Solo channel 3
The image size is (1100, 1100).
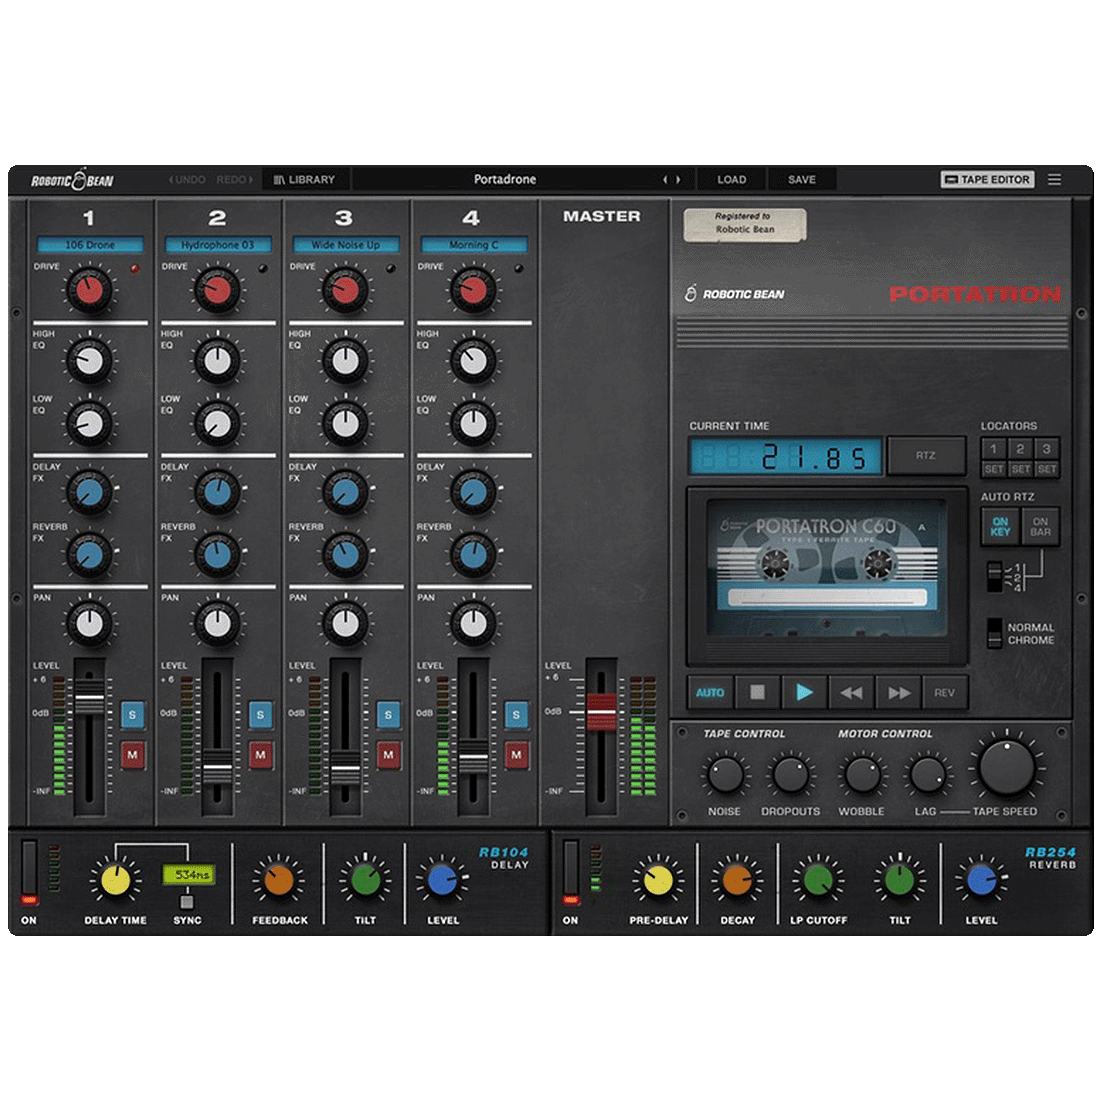tap(388, 715)
